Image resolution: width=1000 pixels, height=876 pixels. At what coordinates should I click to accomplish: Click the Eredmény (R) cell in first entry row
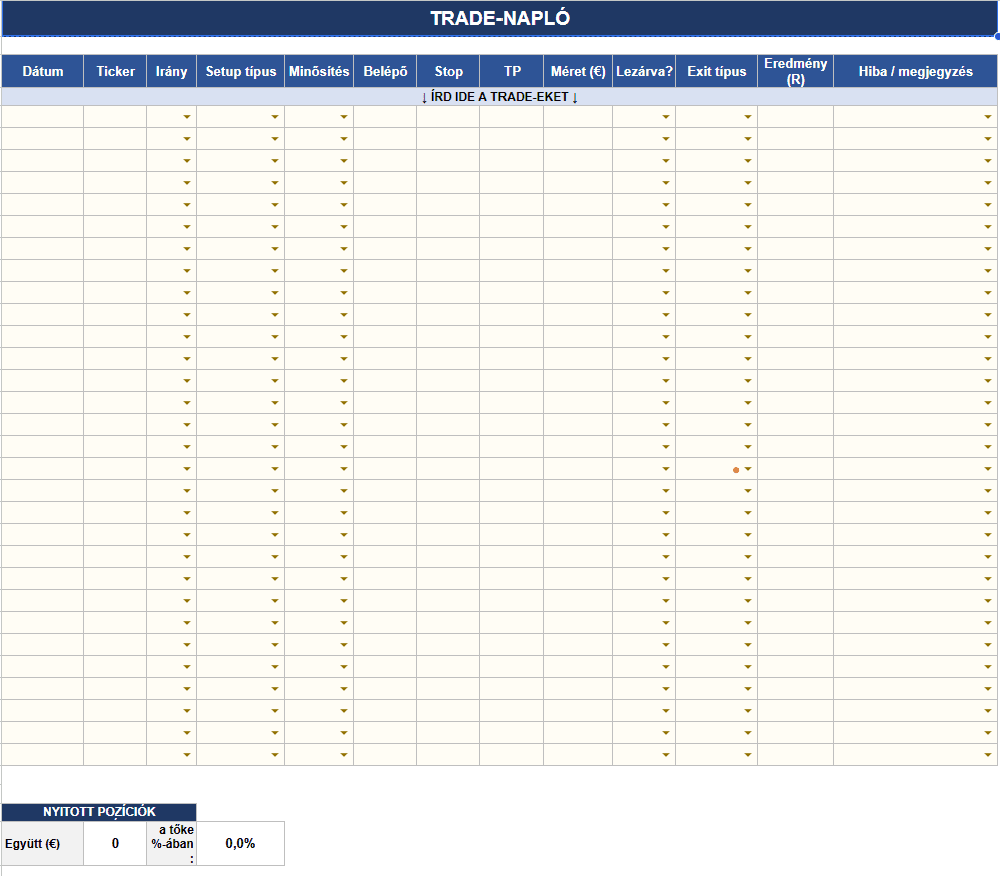point(795,117)
